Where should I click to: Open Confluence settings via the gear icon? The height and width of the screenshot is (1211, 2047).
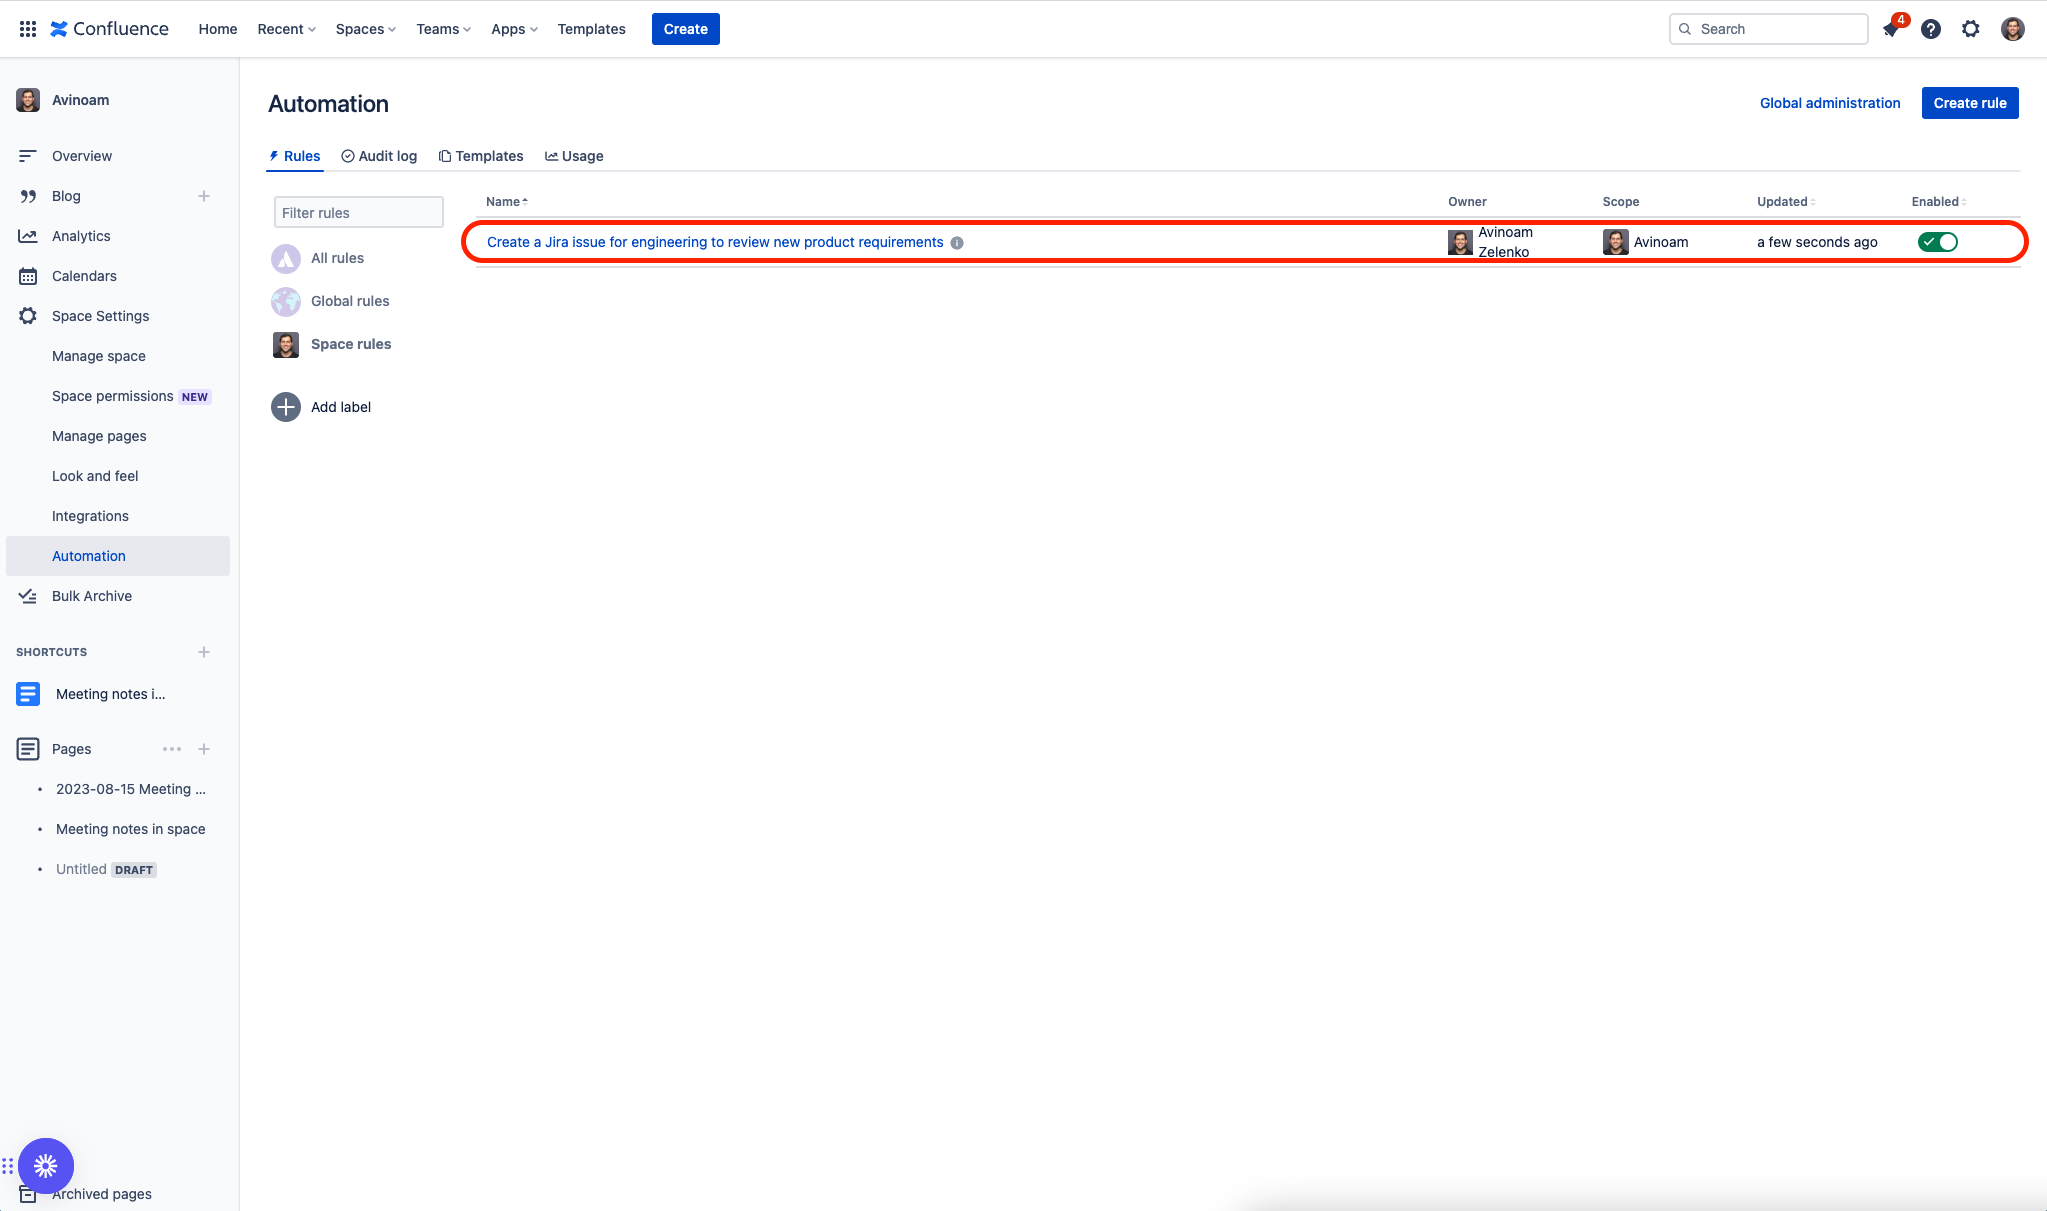tap(1971, 29)
